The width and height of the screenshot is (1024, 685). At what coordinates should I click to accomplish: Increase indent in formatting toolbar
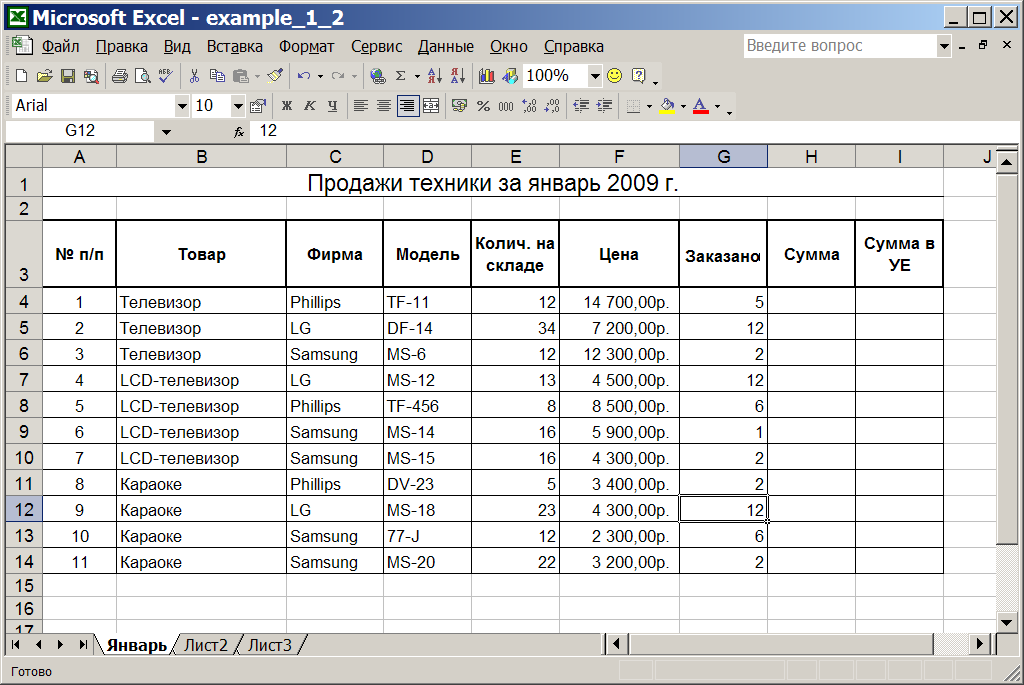pos(605,106)
